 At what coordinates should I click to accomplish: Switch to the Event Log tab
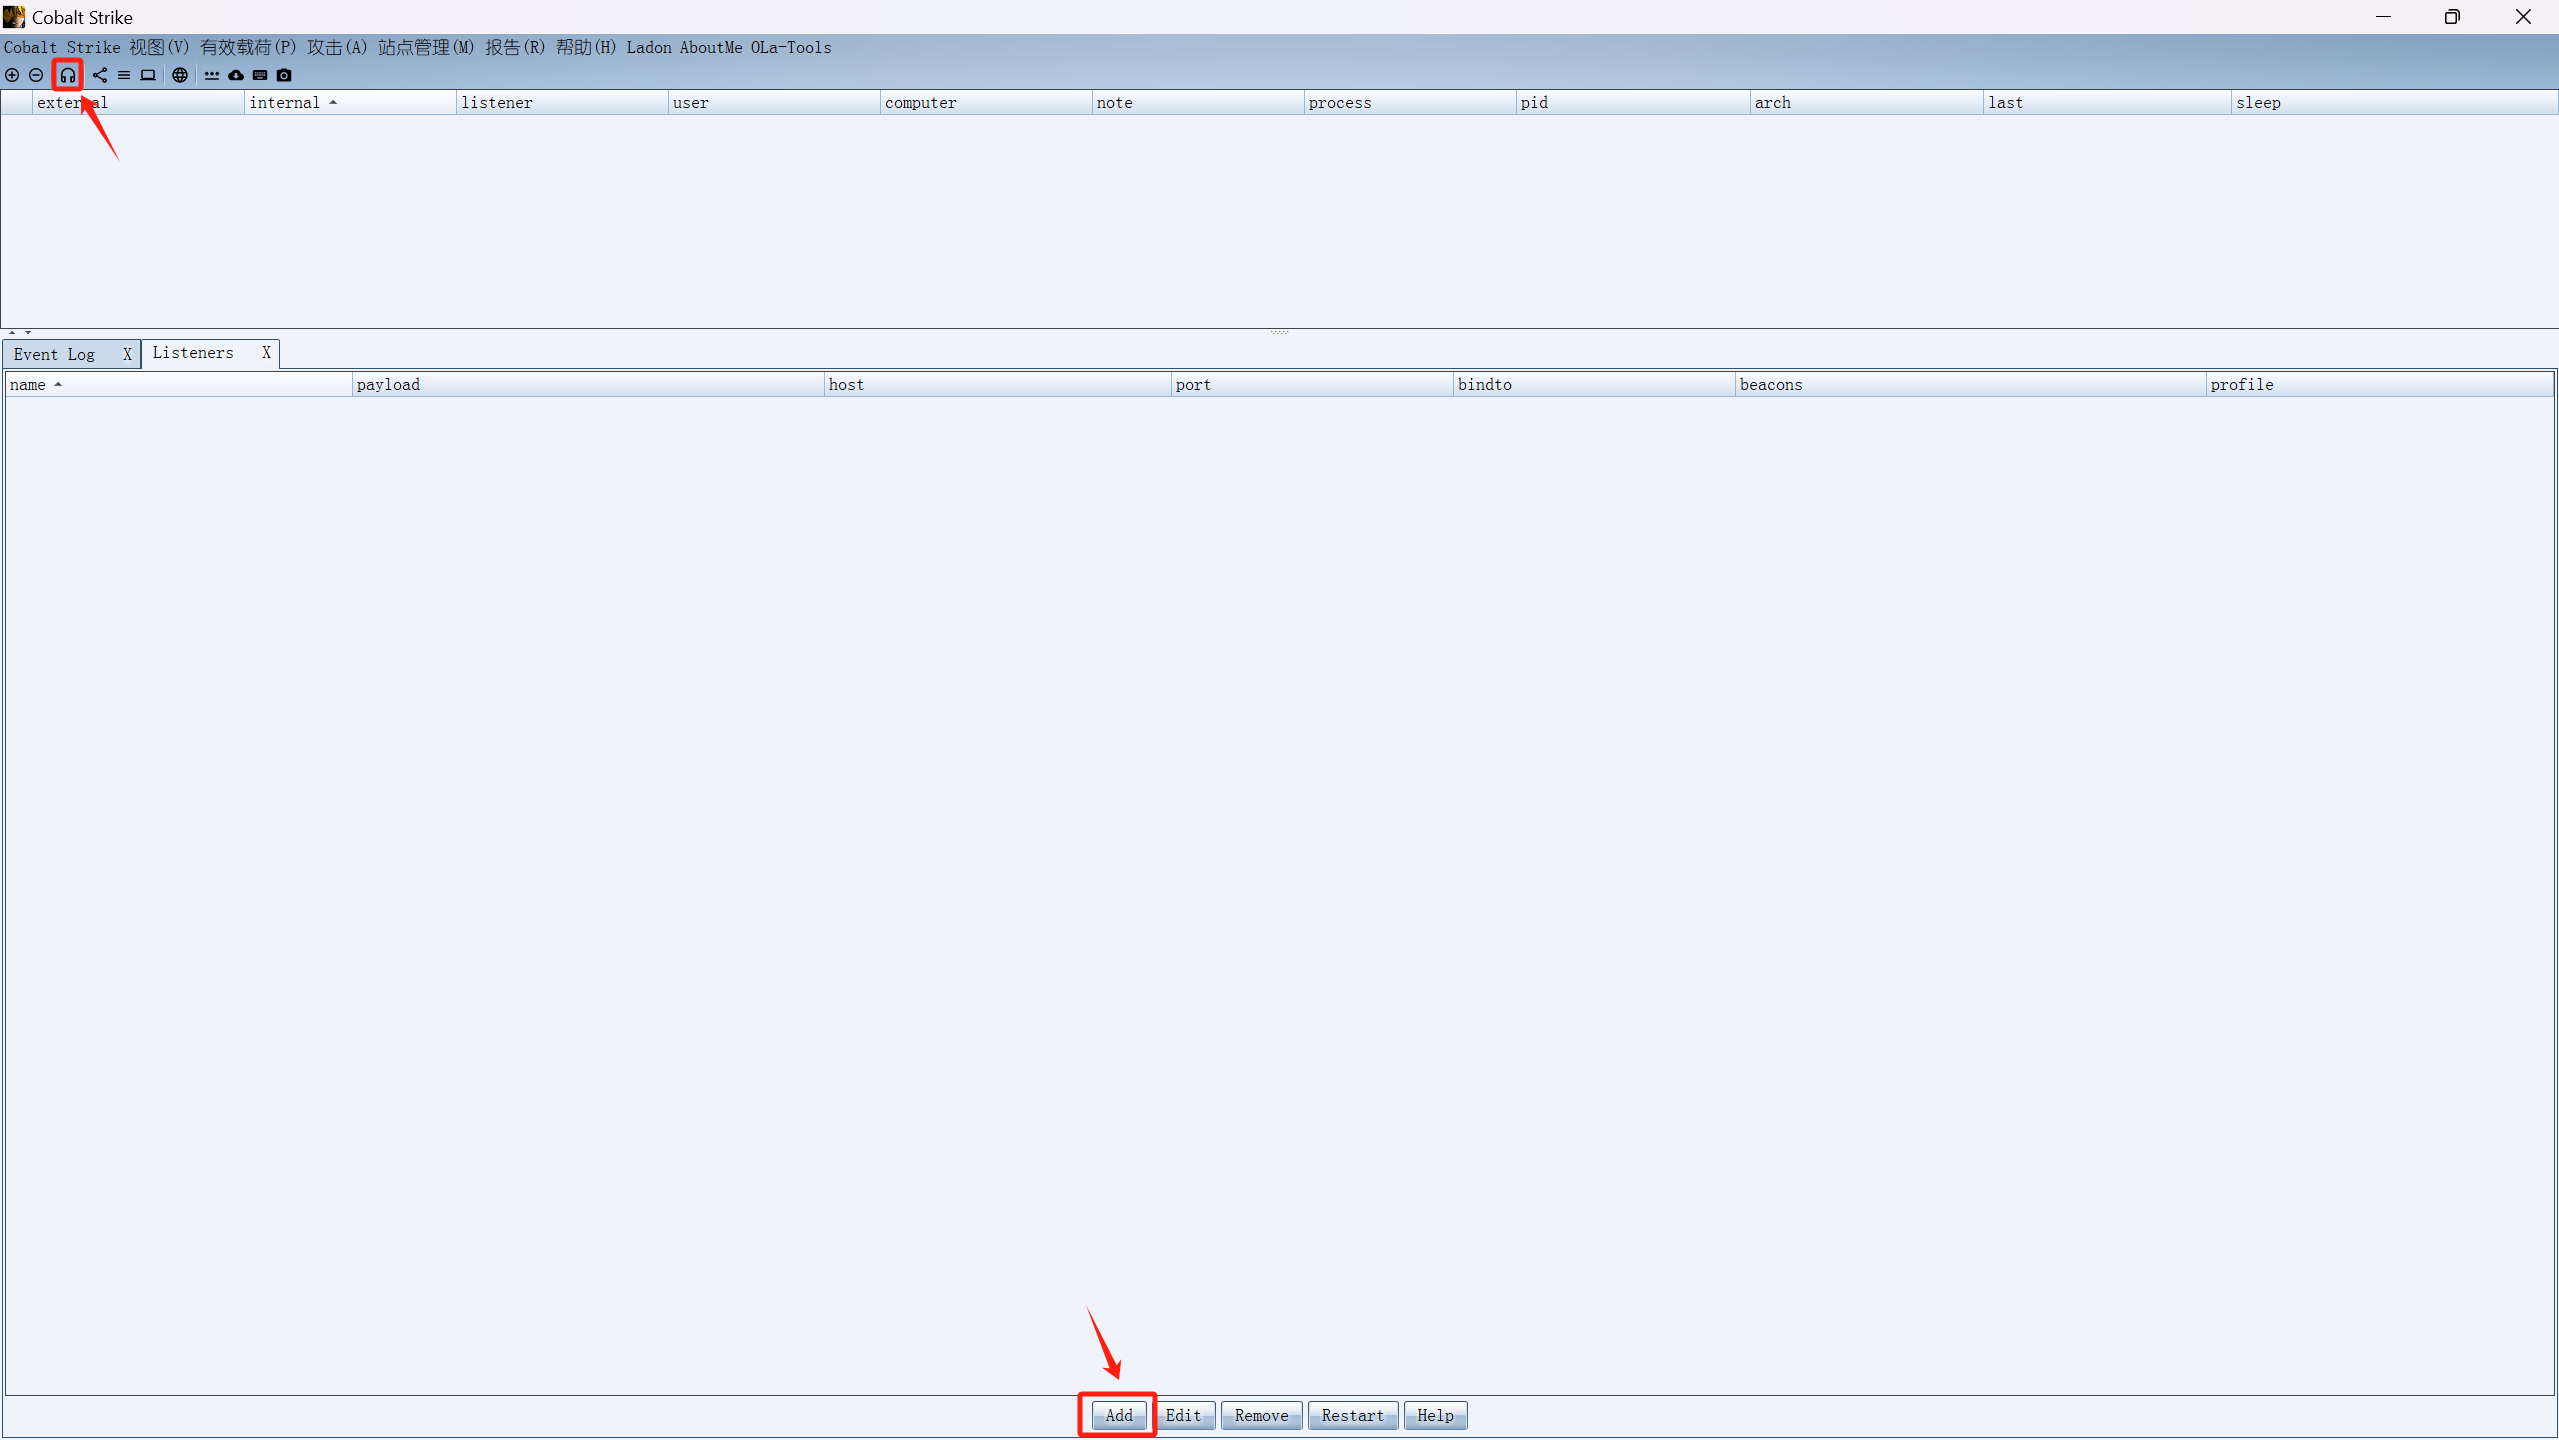tap(55, 354)
